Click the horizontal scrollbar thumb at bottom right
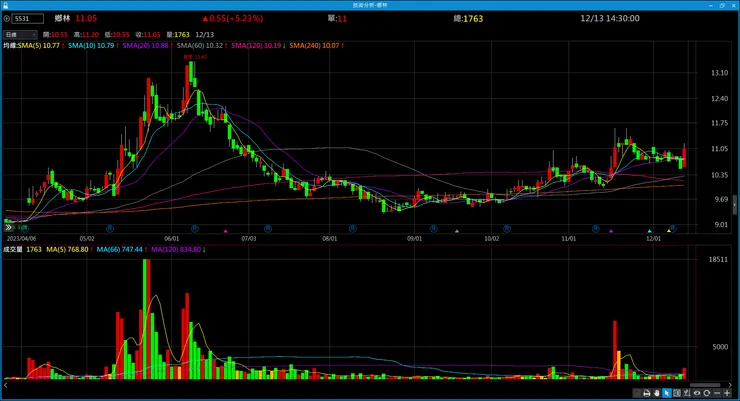The image size is (740, 401). 705,385
